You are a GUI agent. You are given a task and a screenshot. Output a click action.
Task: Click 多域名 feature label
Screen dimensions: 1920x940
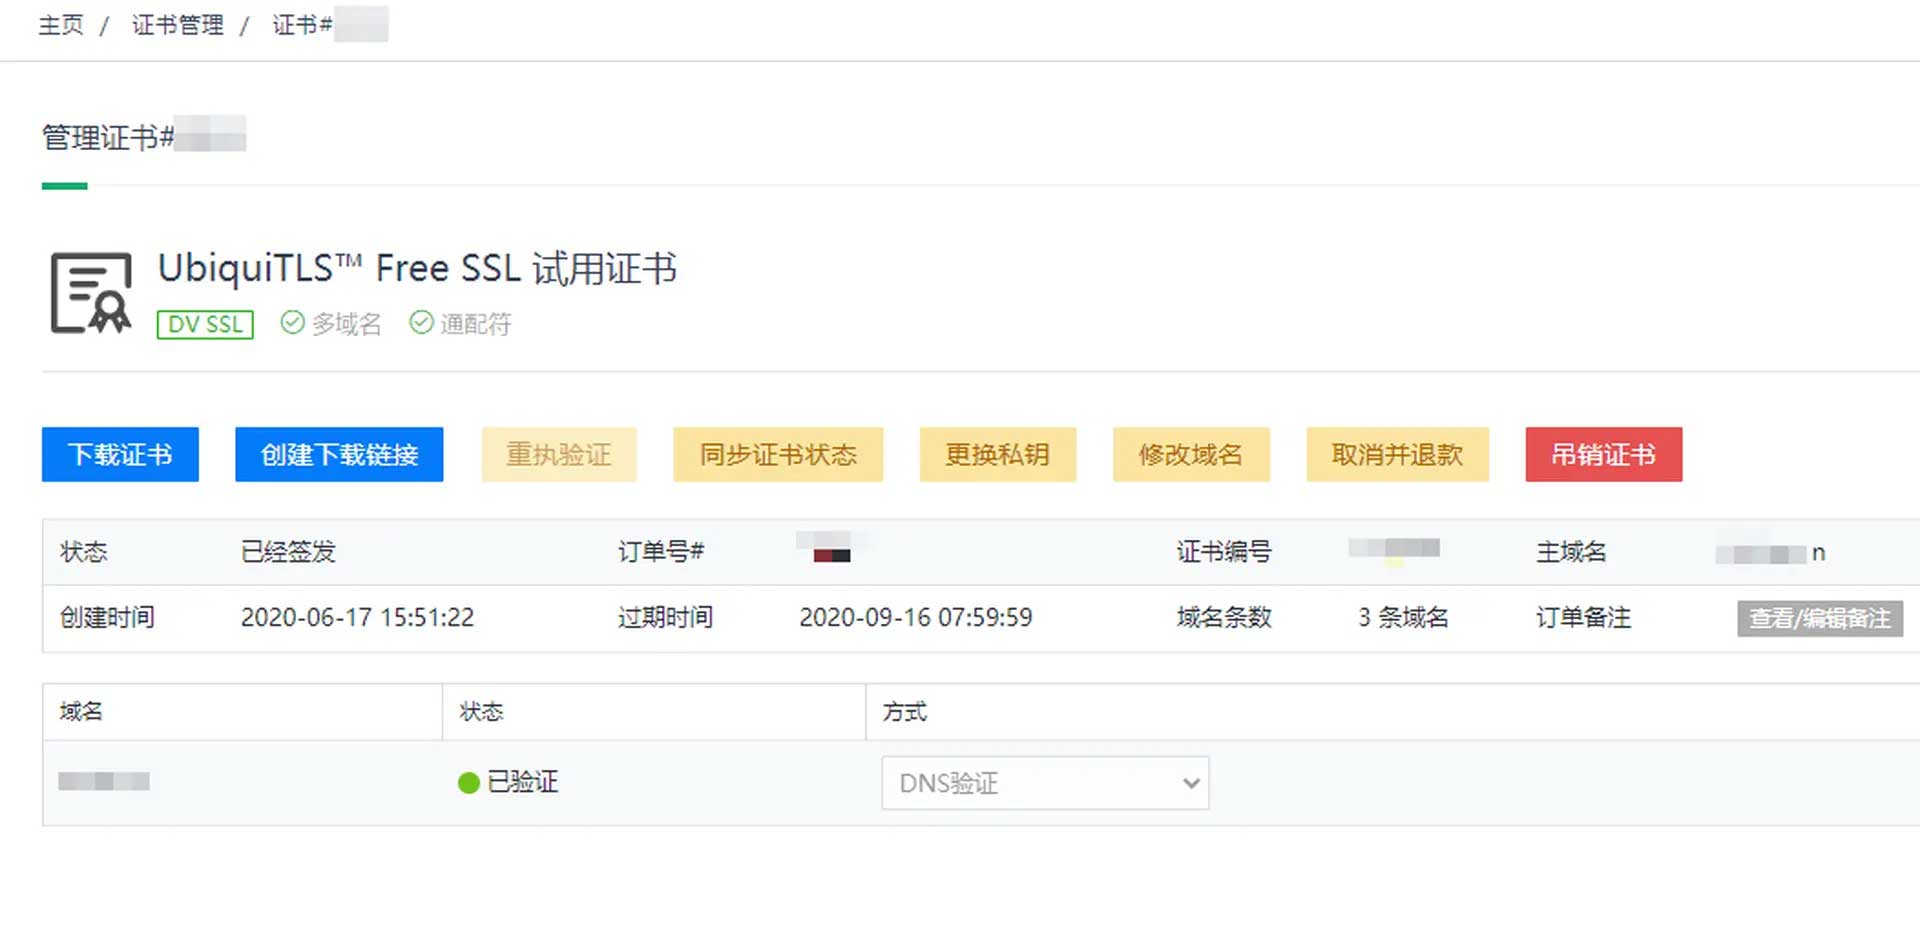tap(346, 324)
